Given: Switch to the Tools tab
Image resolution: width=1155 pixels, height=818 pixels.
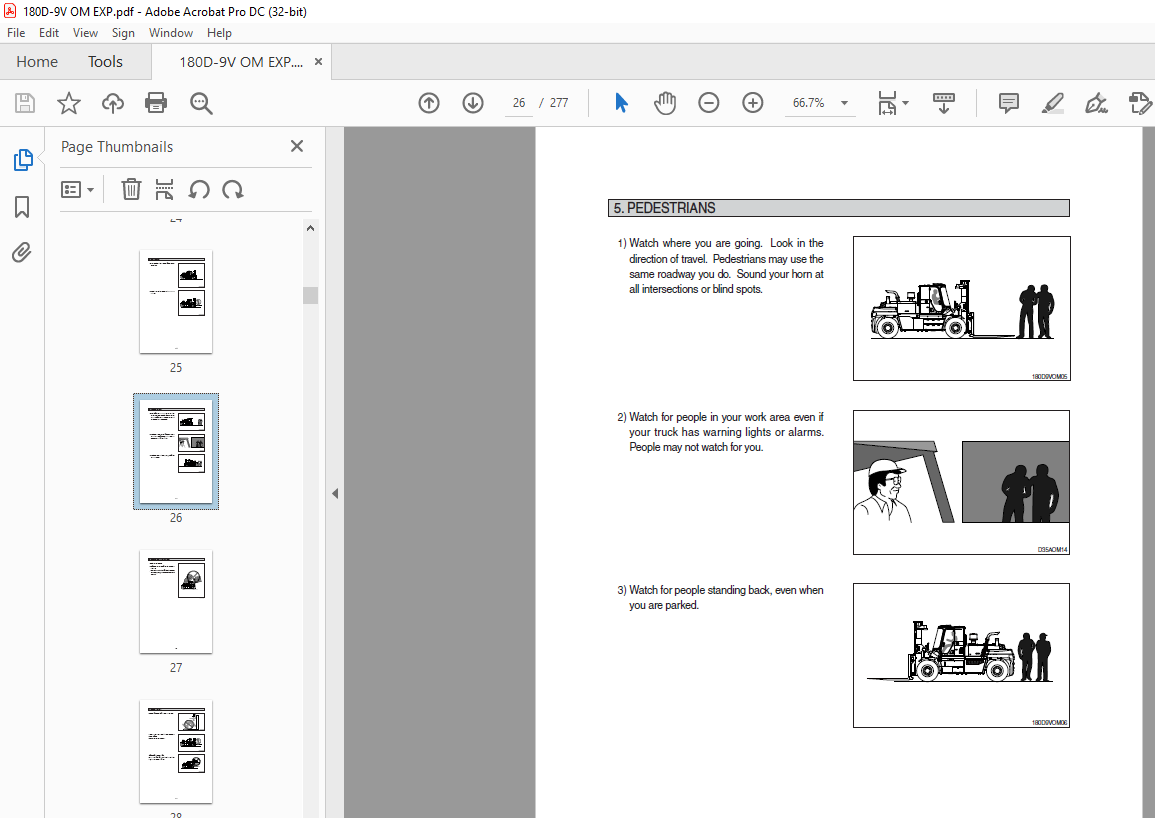Looking at the screenshot, I should [105, 62].
